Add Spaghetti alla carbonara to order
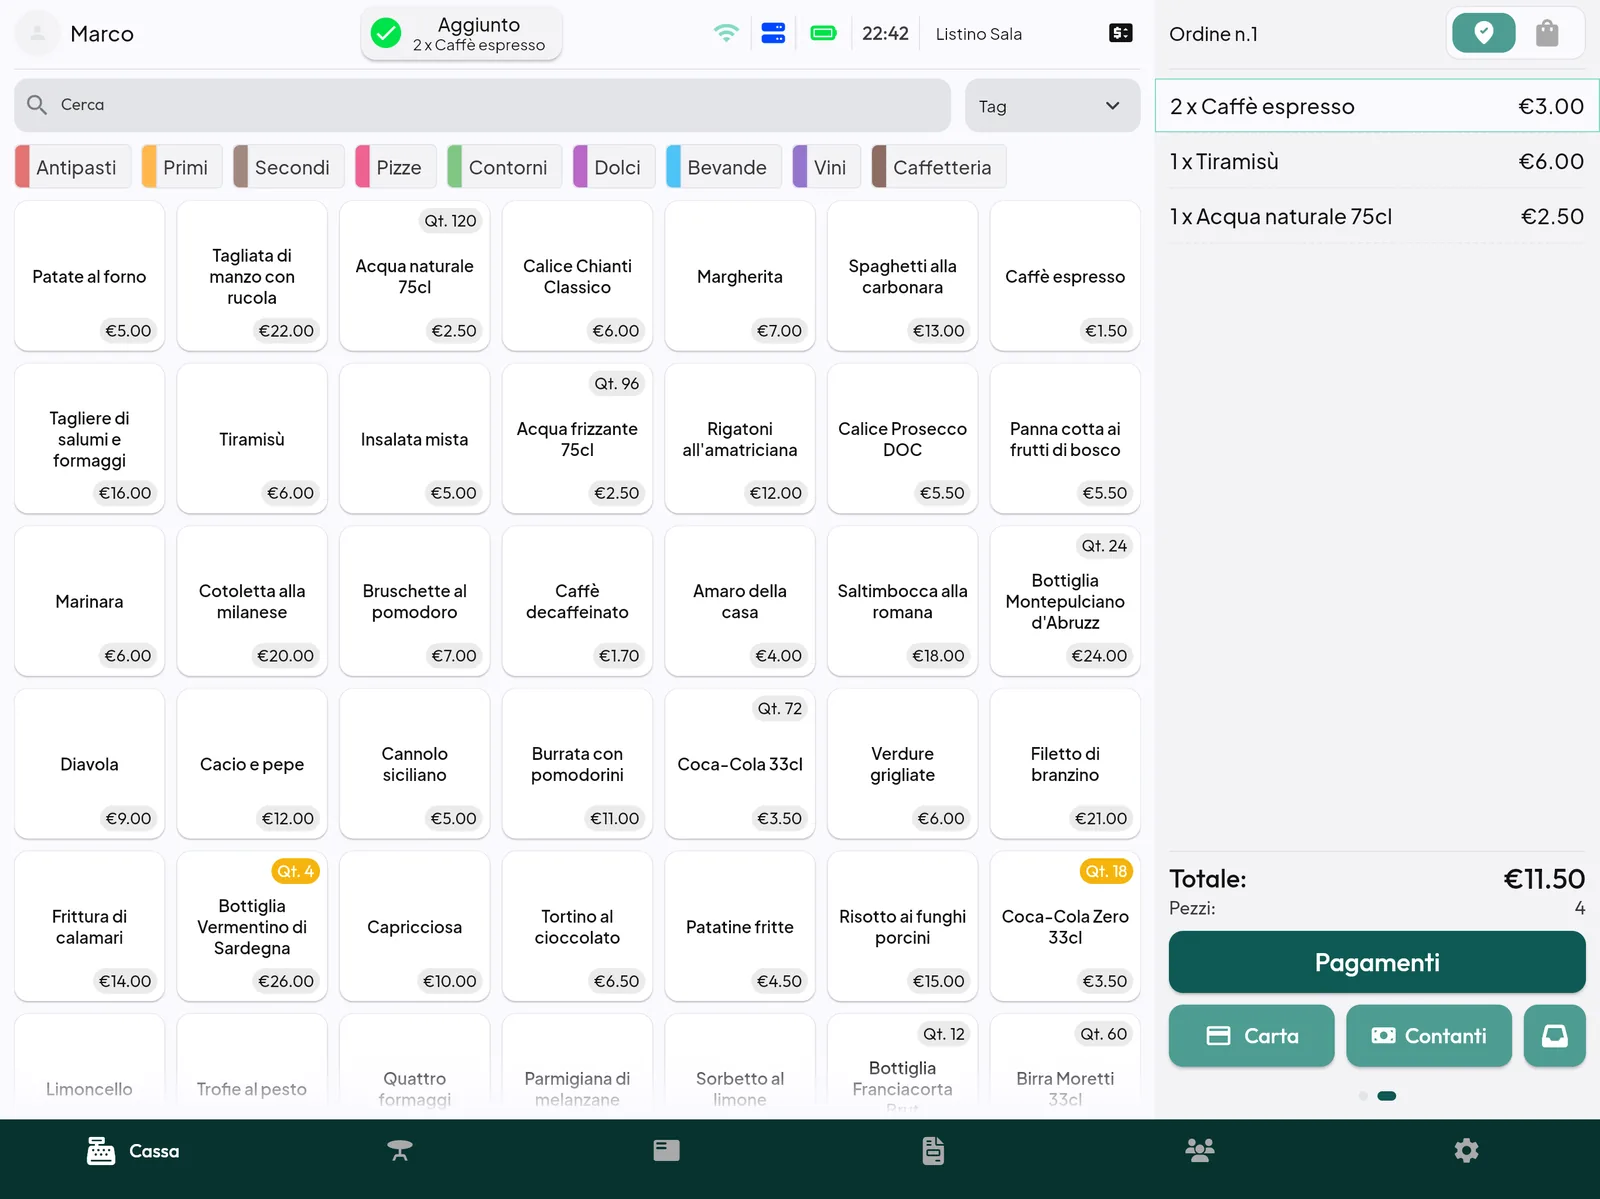 coord(903,276)
